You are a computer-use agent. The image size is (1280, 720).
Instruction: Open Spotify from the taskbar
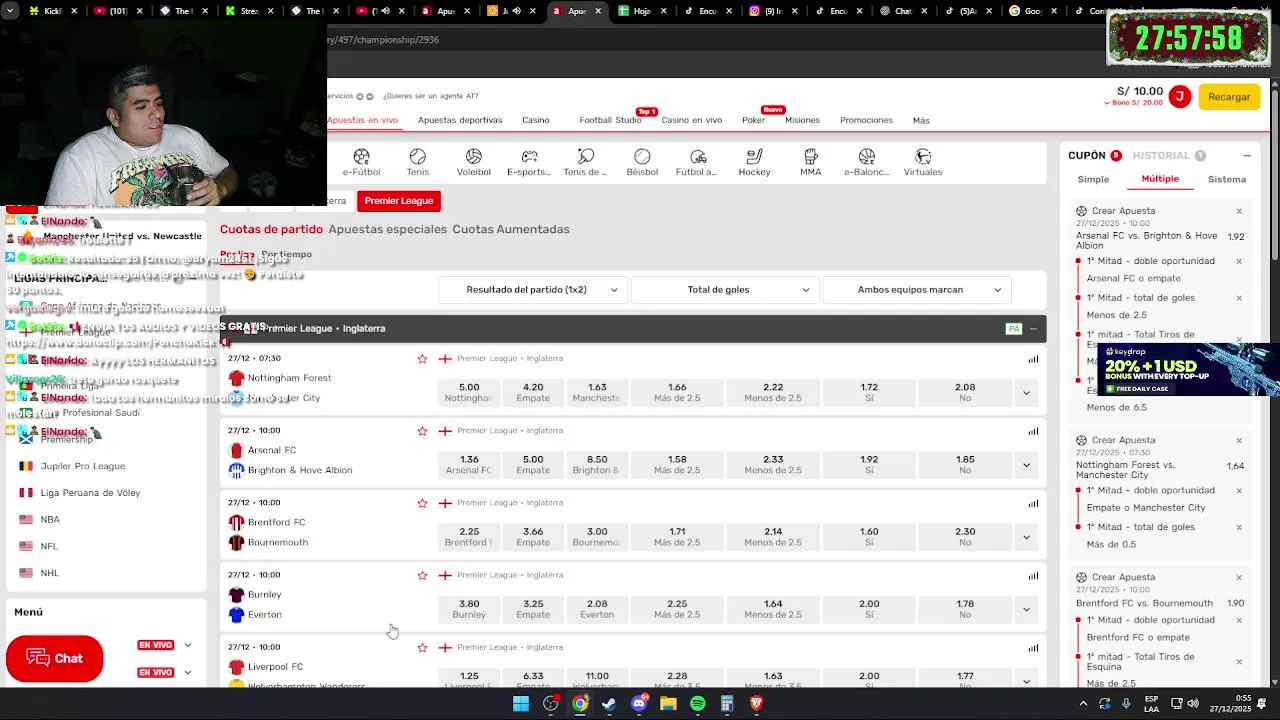[x=698, y=704]
